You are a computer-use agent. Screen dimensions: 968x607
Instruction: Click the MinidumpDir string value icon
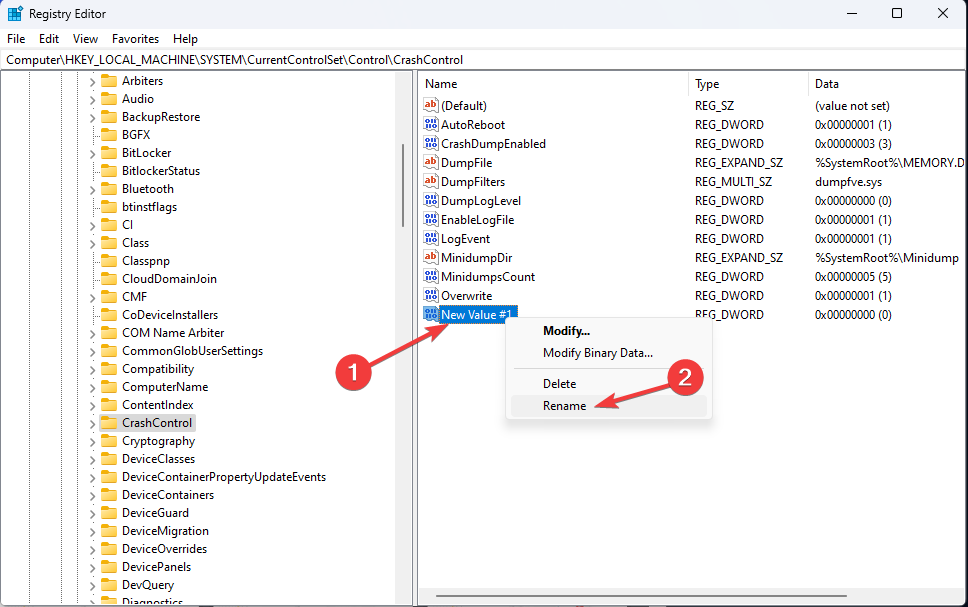(430, 257)
